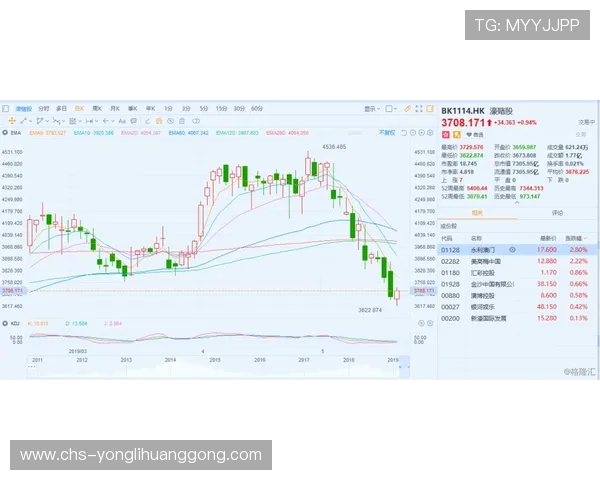This screenshot has height=480, width=600.
Task: Toggle the 不复权 adjustment option
Action: tap(386, 132)
